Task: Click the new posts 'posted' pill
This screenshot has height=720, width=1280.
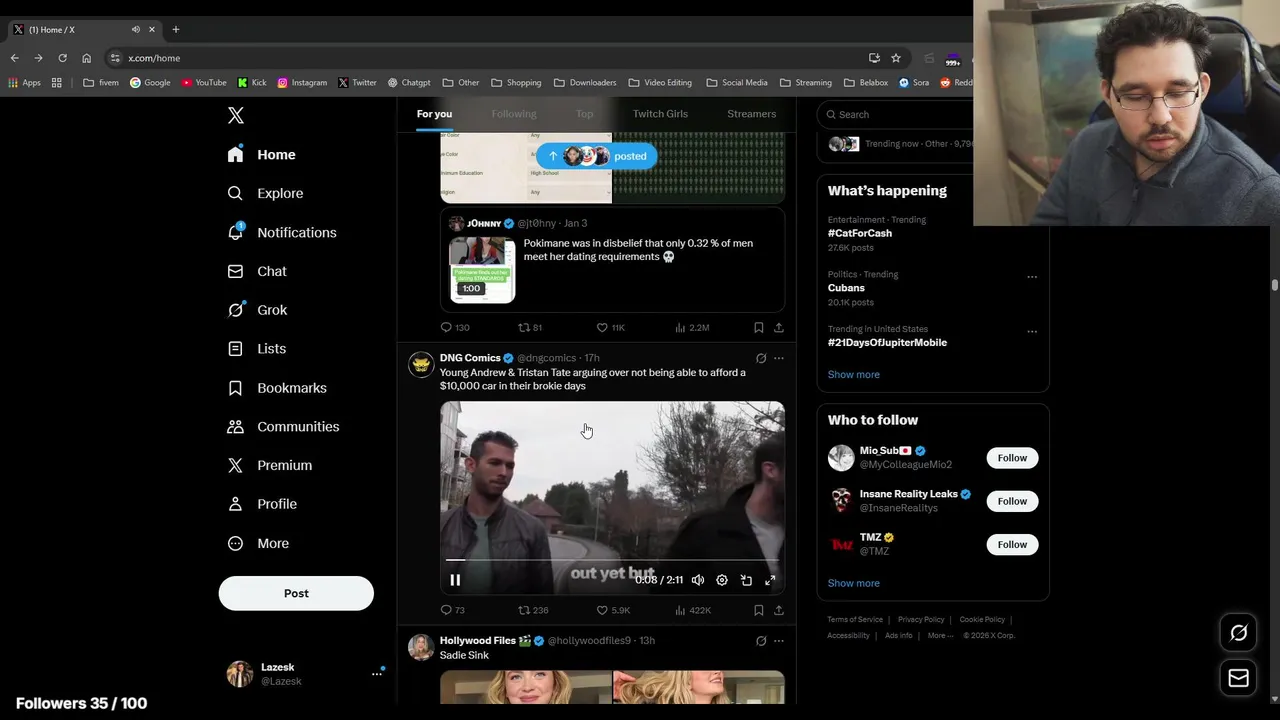Action: [596, 156]
